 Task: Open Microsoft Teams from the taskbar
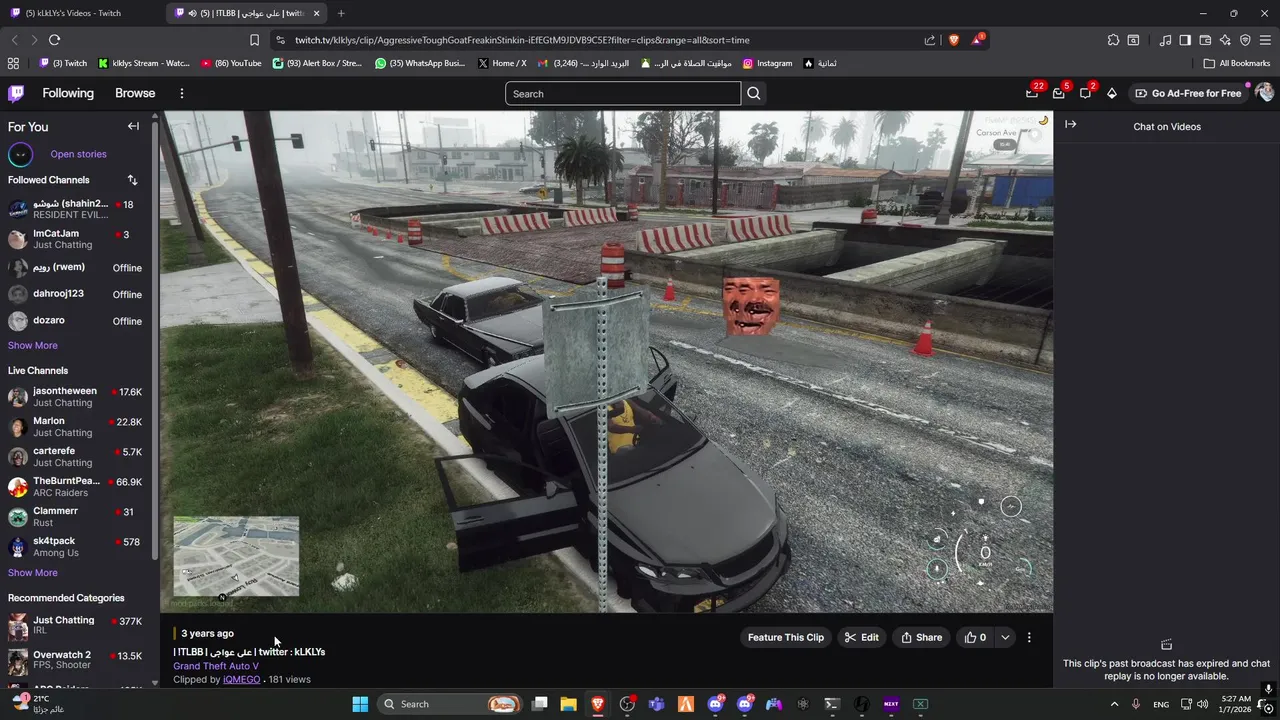coord(657,704)
